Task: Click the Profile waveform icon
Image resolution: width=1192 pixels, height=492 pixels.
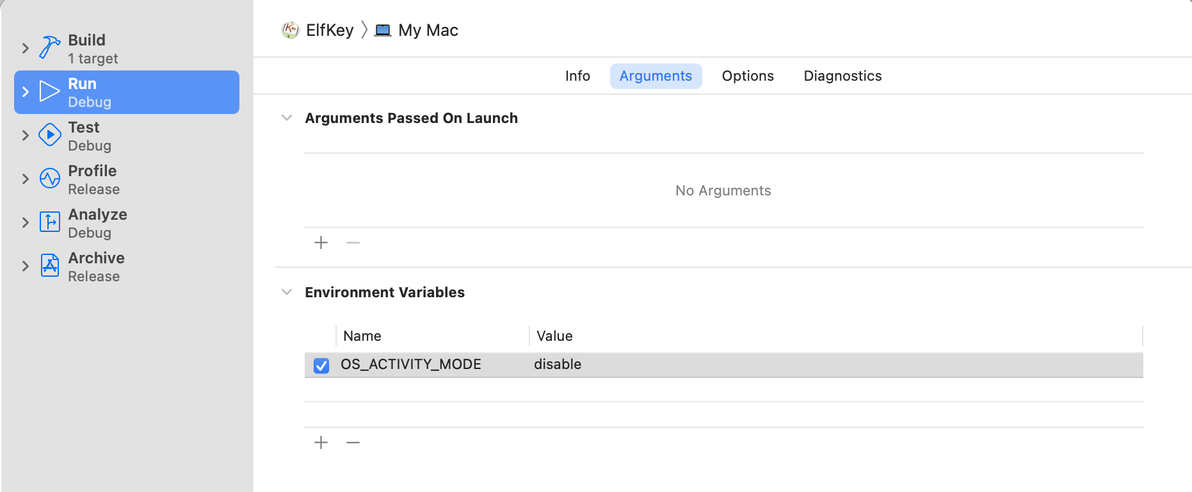Action: pyautogui.click(x=50, y=179)
